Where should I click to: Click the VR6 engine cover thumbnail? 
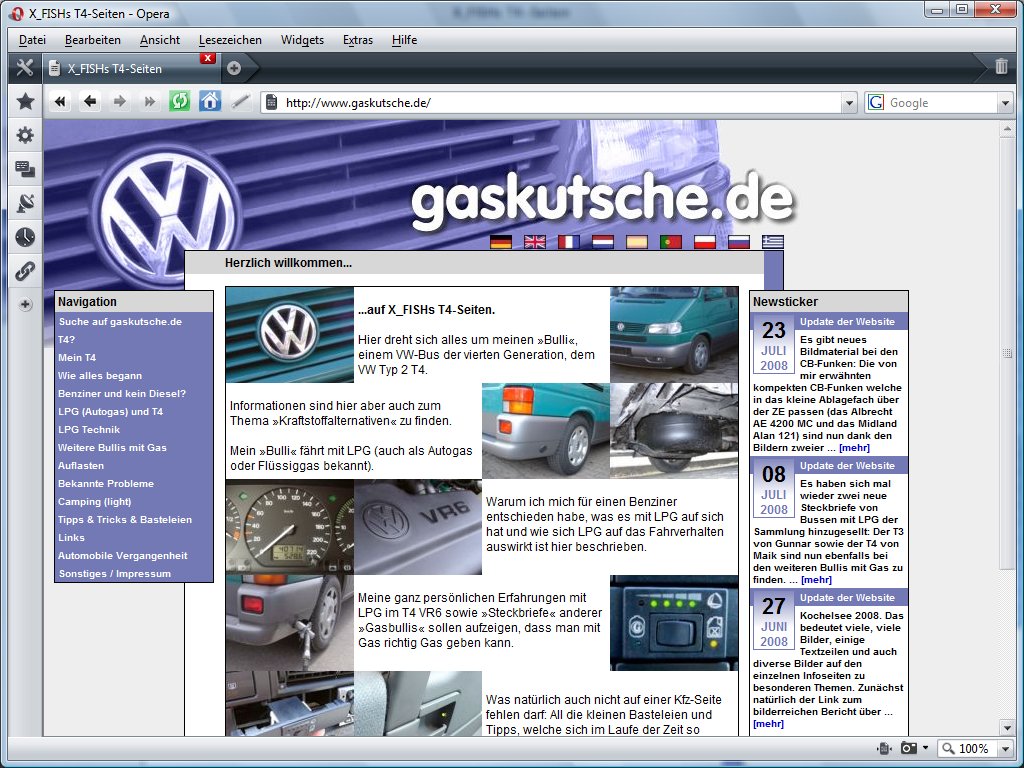418,527
